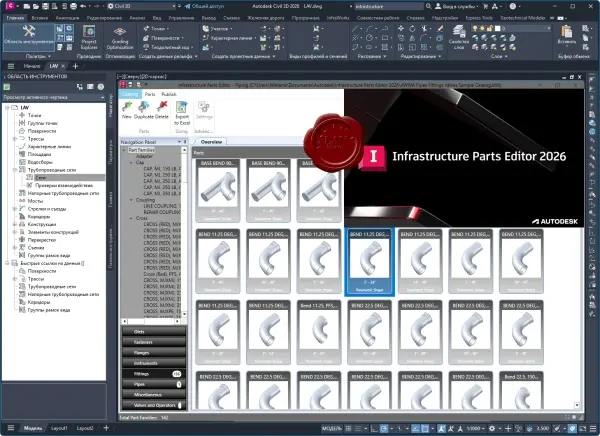Toggle the auto-hide pin on Navigation Panel

pyautogui.click(x=185, y=142)
